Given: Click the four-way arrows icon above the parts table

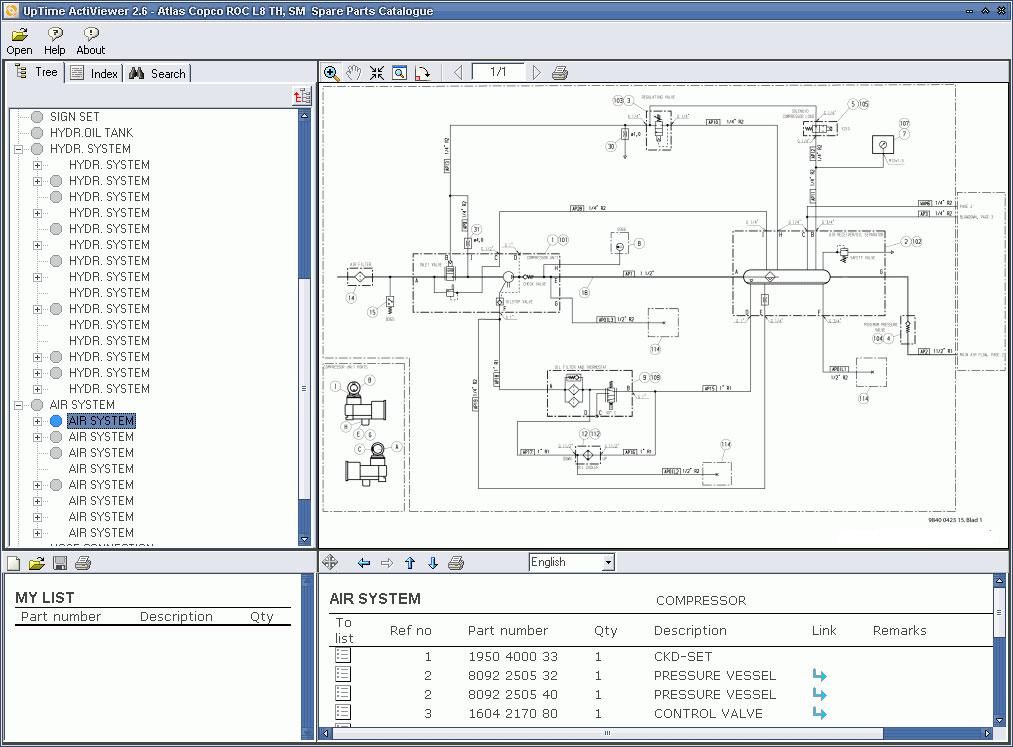Looking at the screenshot, I should (330, 562).
